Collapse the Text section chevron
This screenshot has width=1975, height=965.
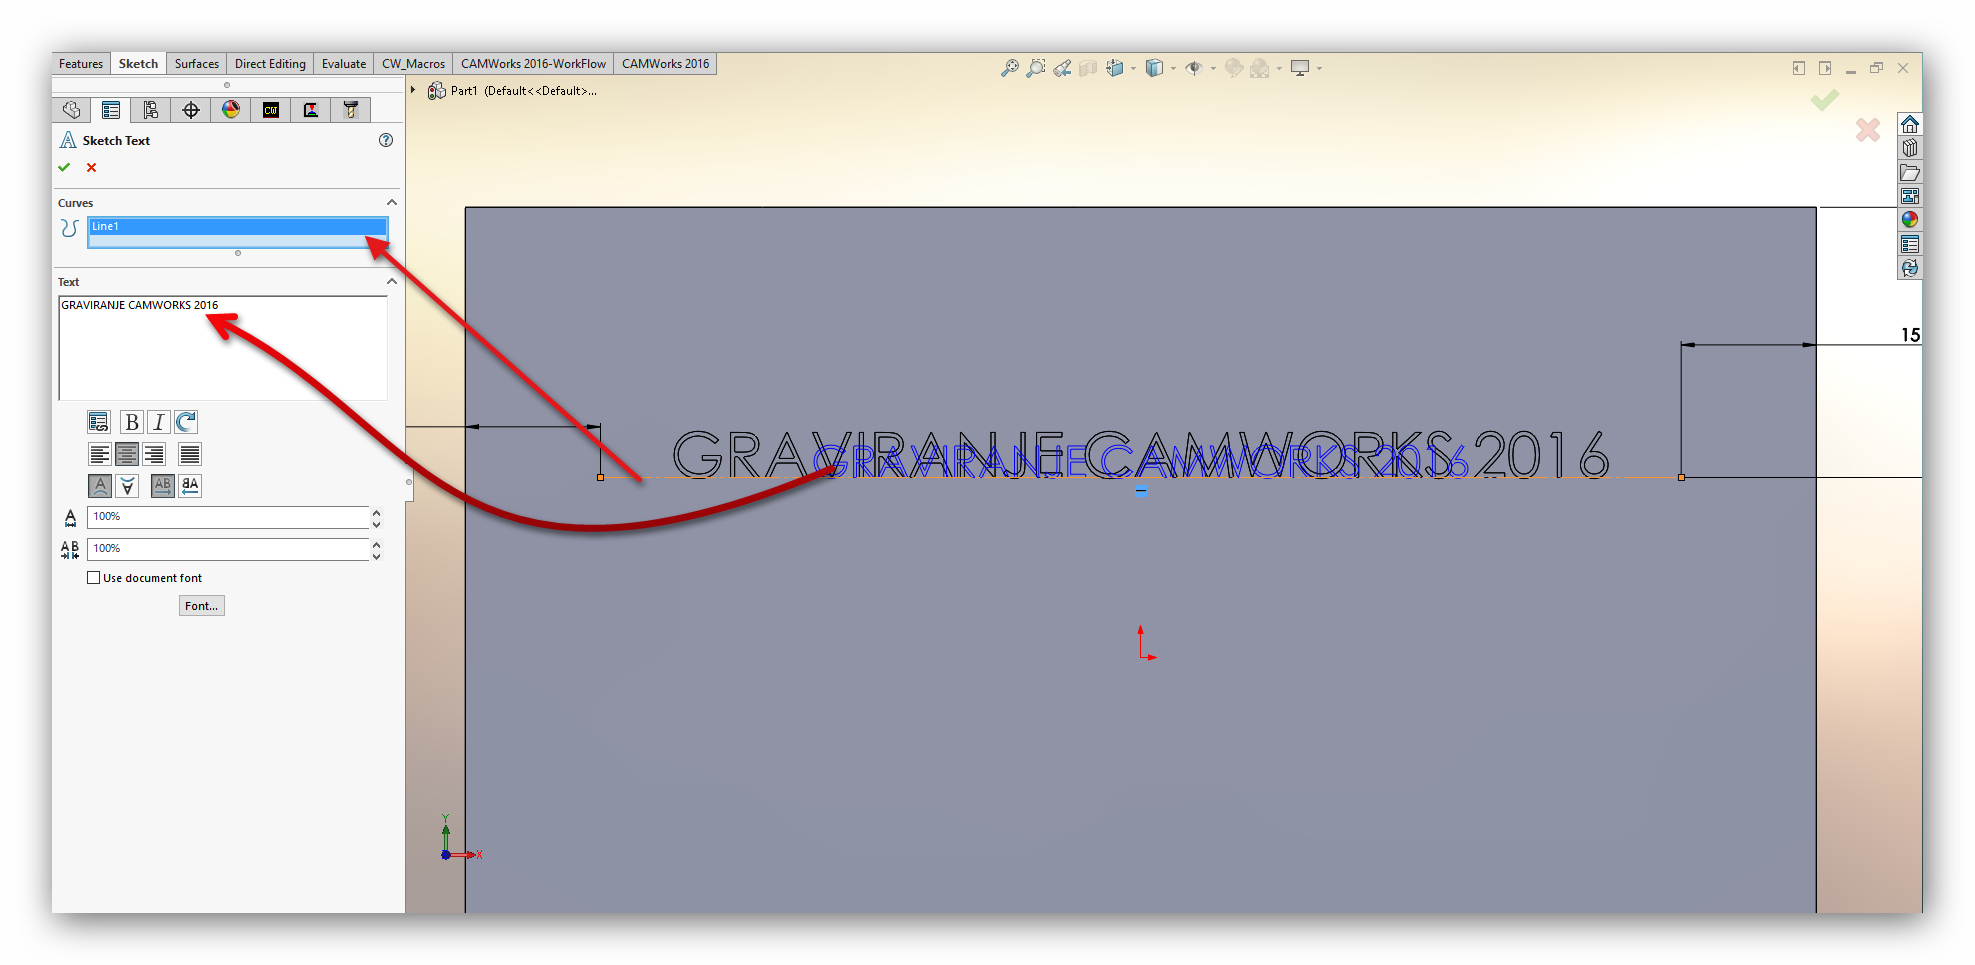click(x=392, y=282)
